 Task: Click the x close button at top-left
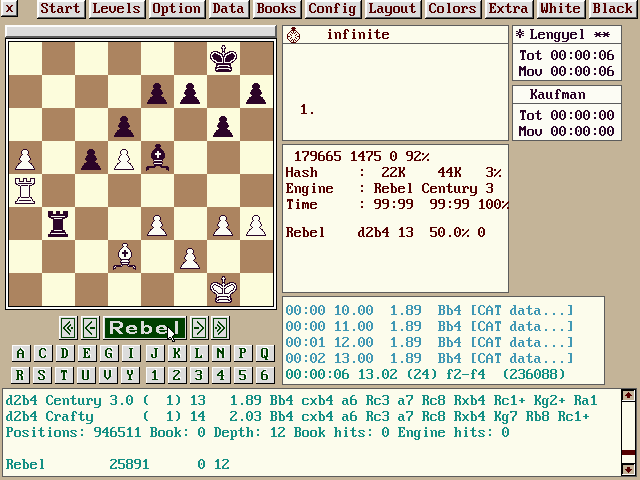(10, 9)
